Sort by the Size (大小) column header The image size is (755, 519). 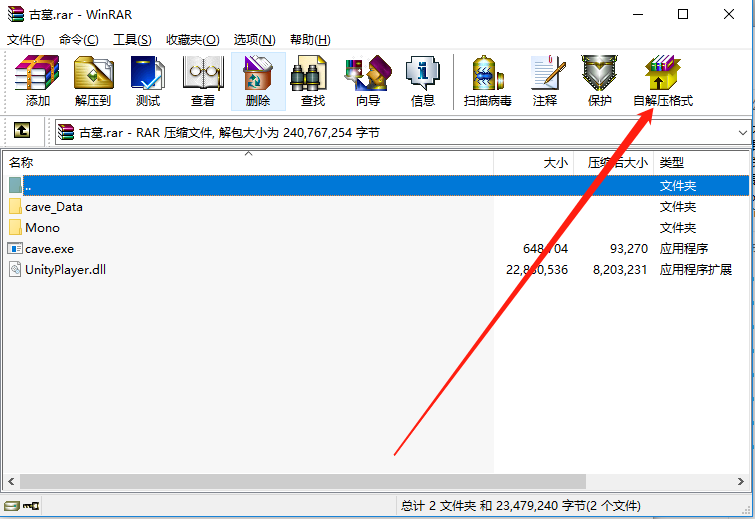pos(534,163)
